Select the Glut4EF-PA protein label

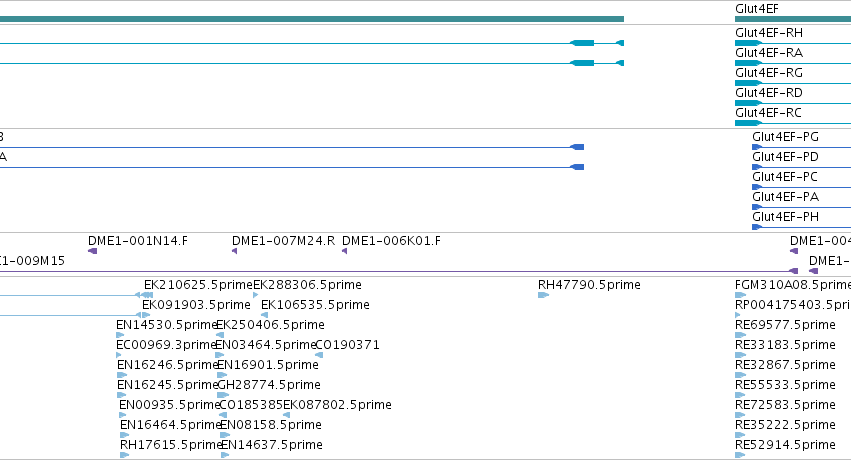785,197
